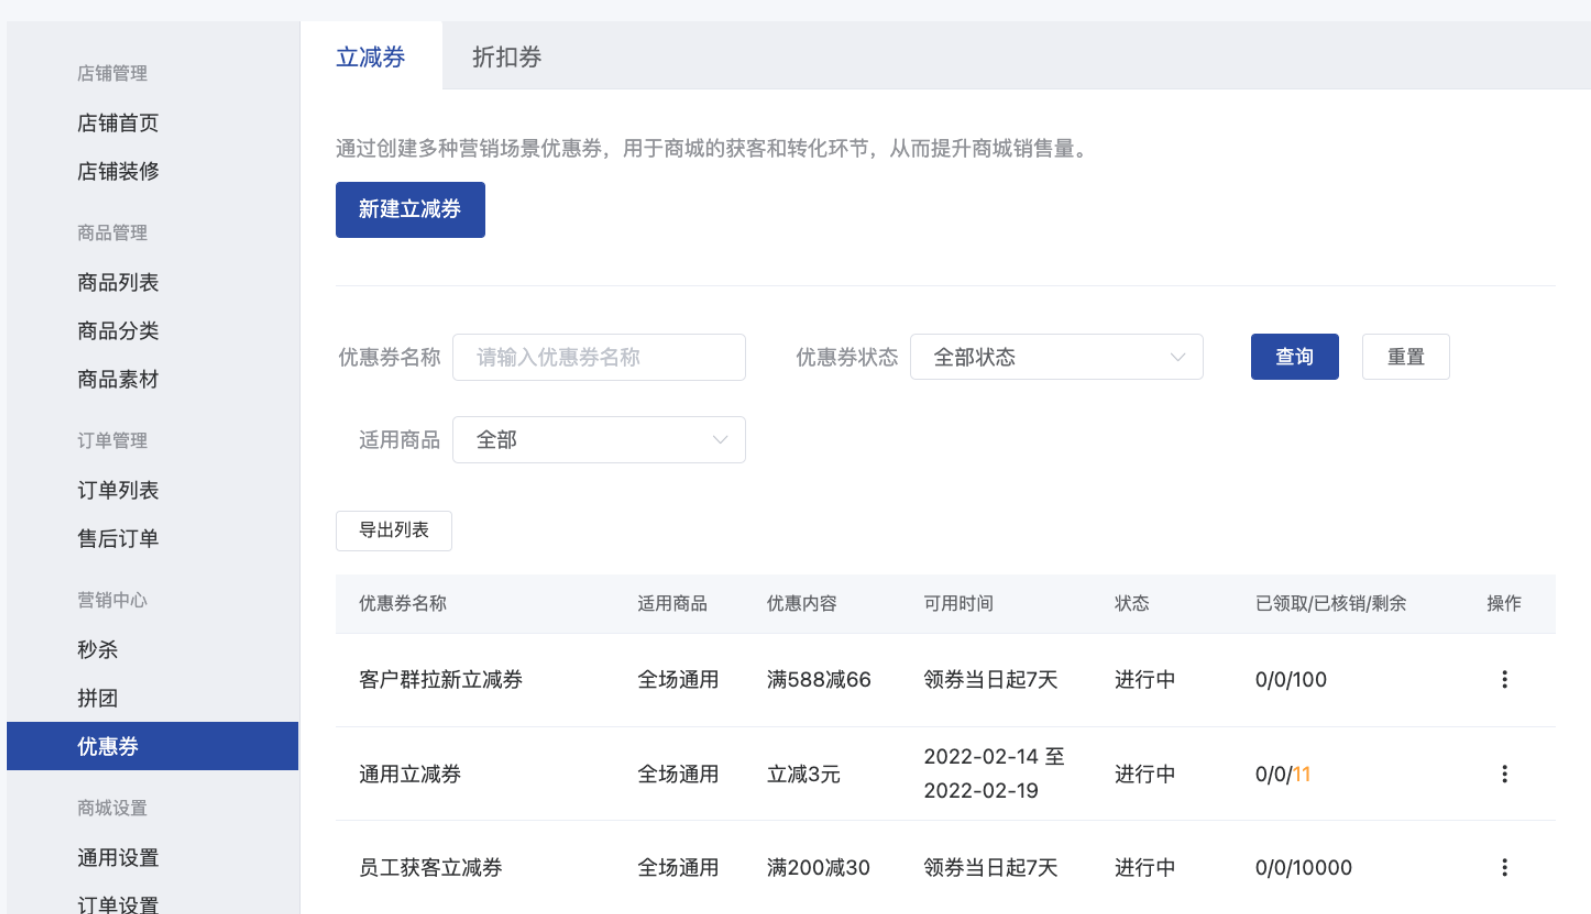
Task: Open actions menu for 员工获客立减券 row
Action: (1504, 867)
